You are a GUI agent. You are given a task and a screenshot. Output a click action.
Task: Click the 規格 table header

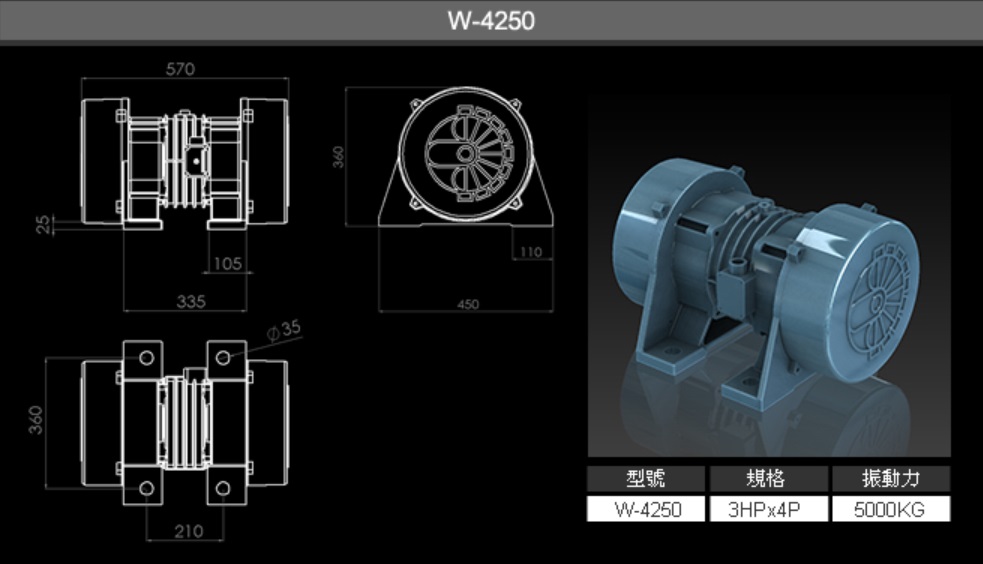coord(769,479)
